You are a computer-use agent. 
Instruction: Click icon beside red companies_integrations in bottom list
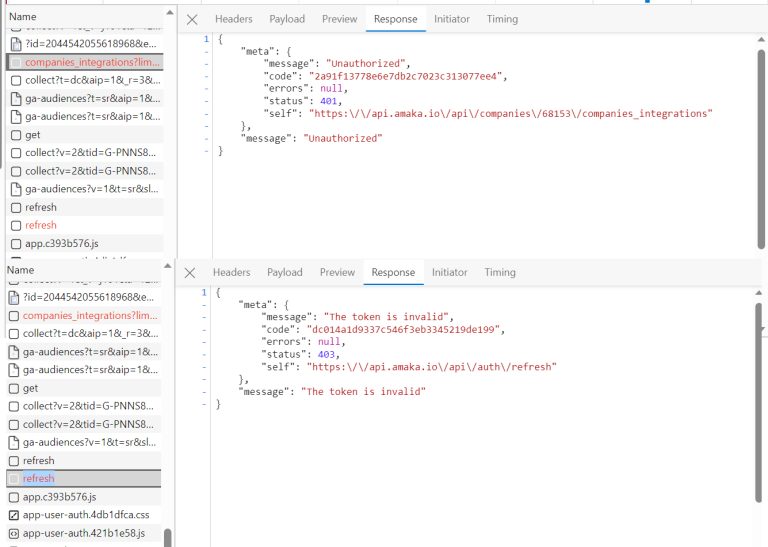pyautogui.click(x=14, y=316)
